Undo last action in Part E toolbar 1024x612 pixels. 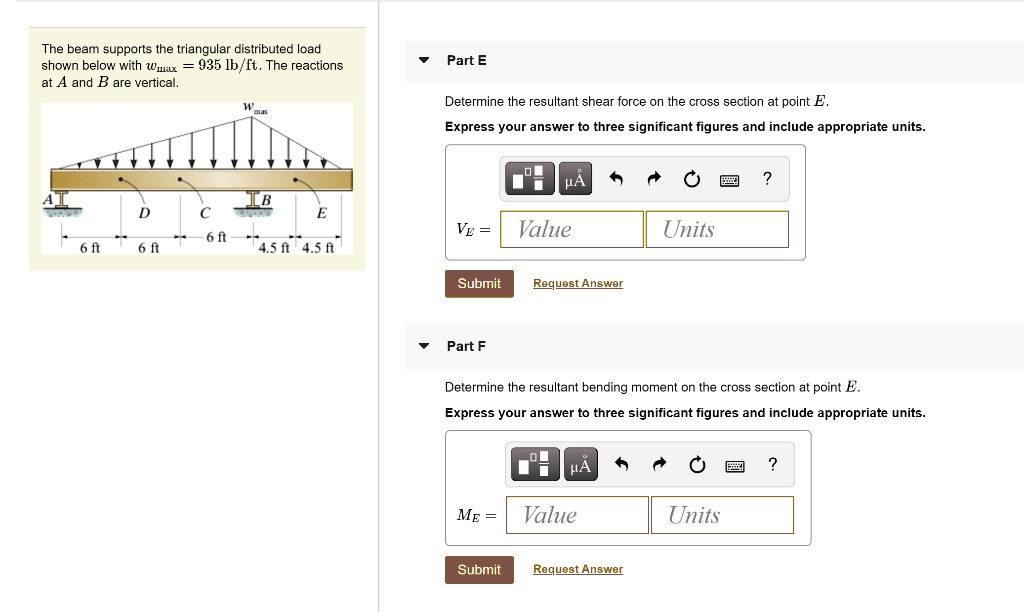[616, 180]
